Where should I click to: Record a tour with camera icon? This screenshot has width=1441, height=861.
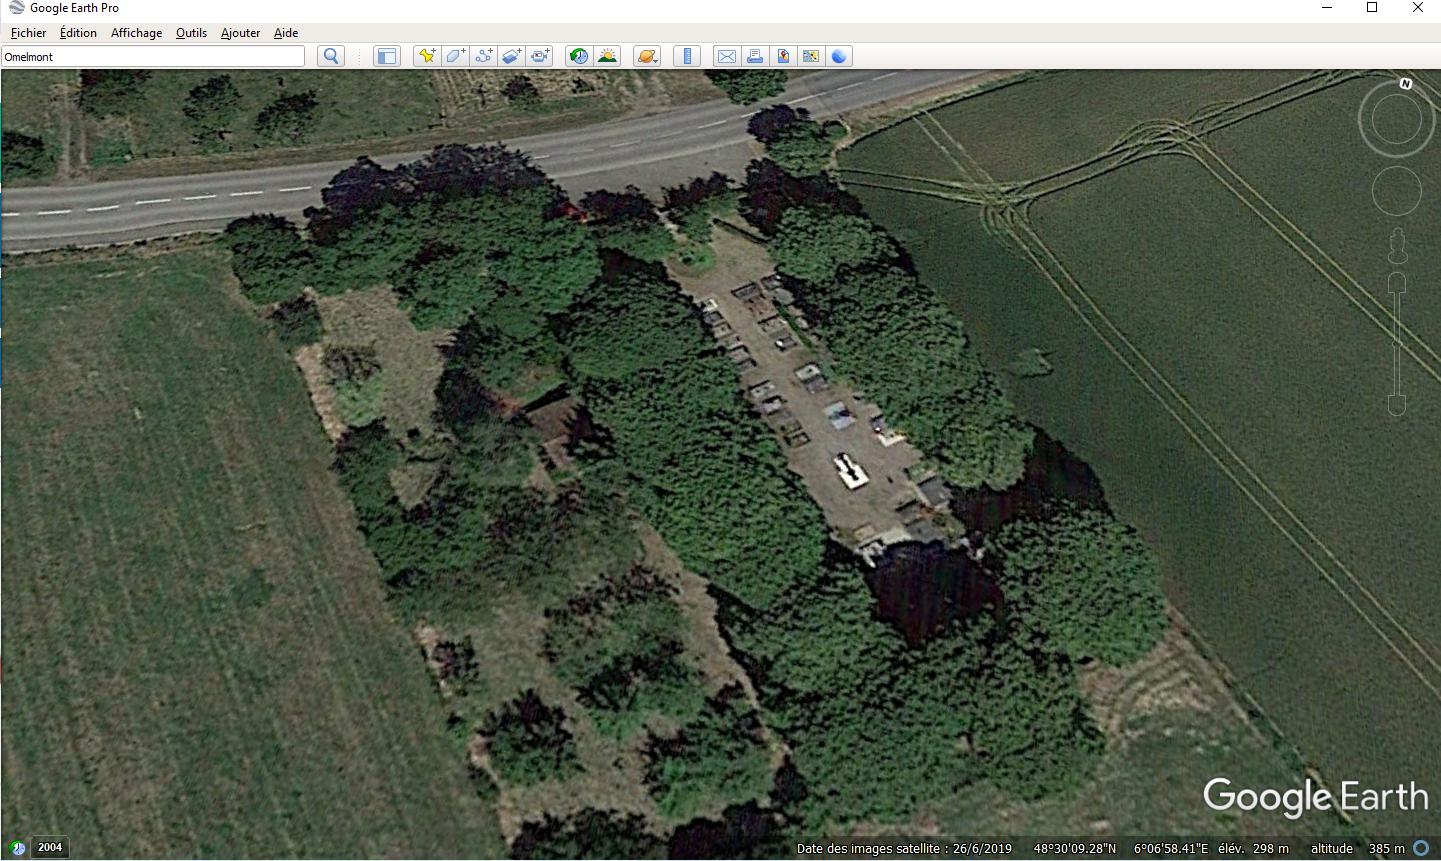[x=540, y=56]
